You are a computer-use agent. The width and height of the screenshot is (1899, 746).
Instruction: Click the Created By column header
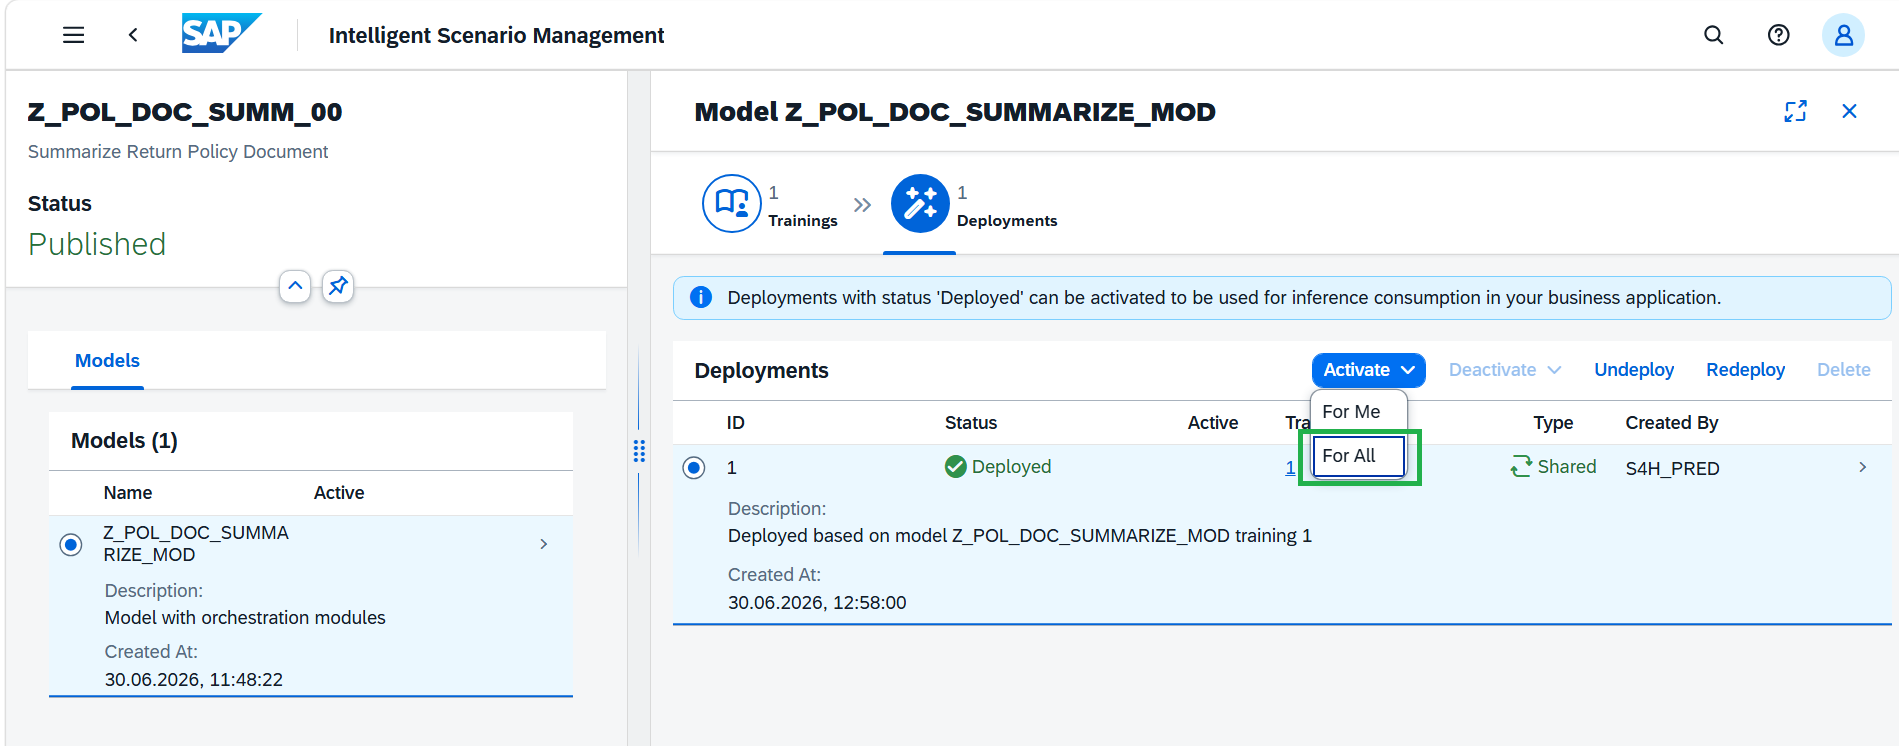[x=1671, y=423]
